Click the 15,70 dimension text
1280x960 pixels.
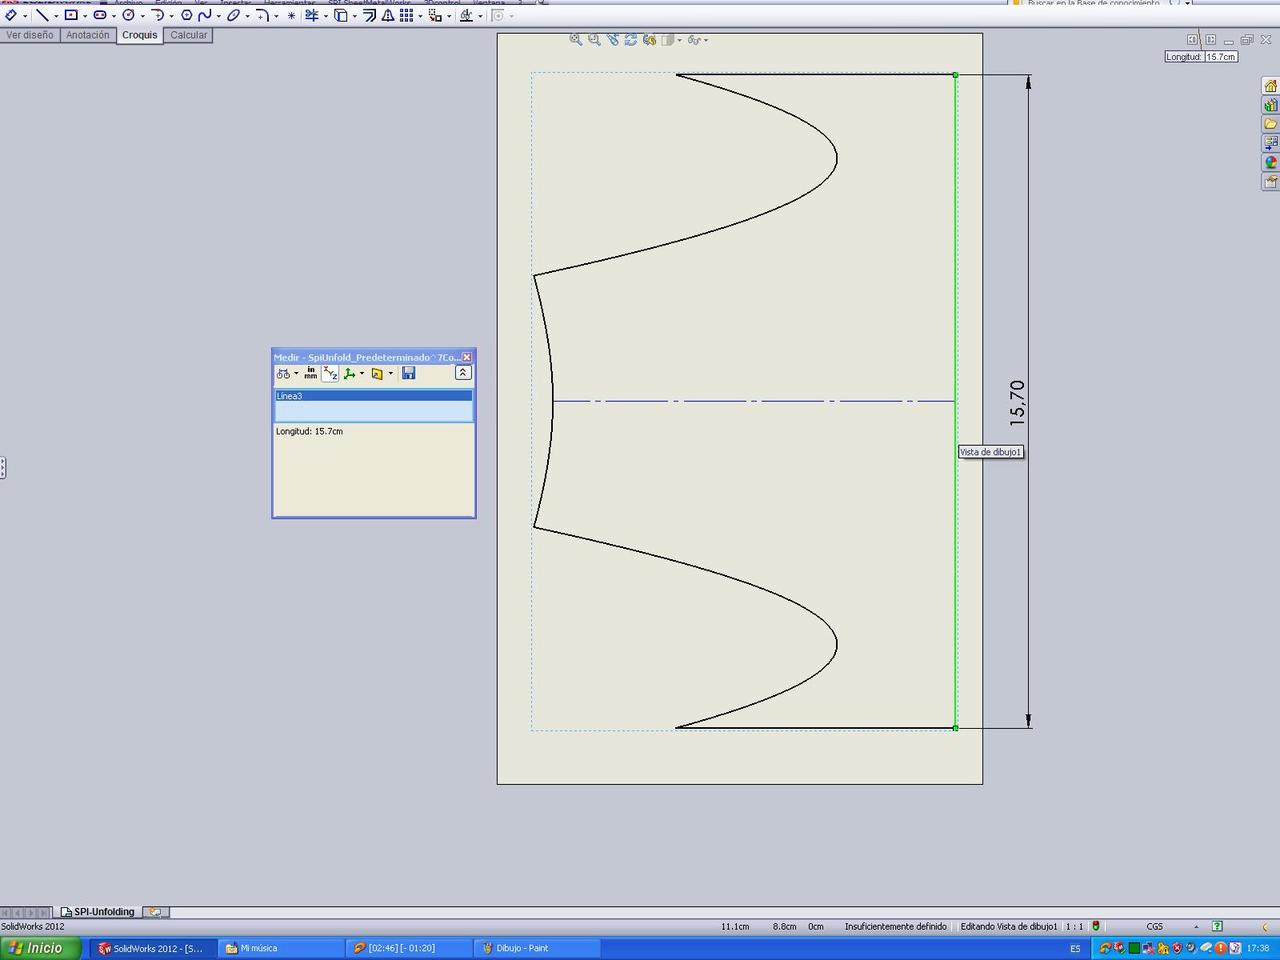click(x=1018, y=402)
